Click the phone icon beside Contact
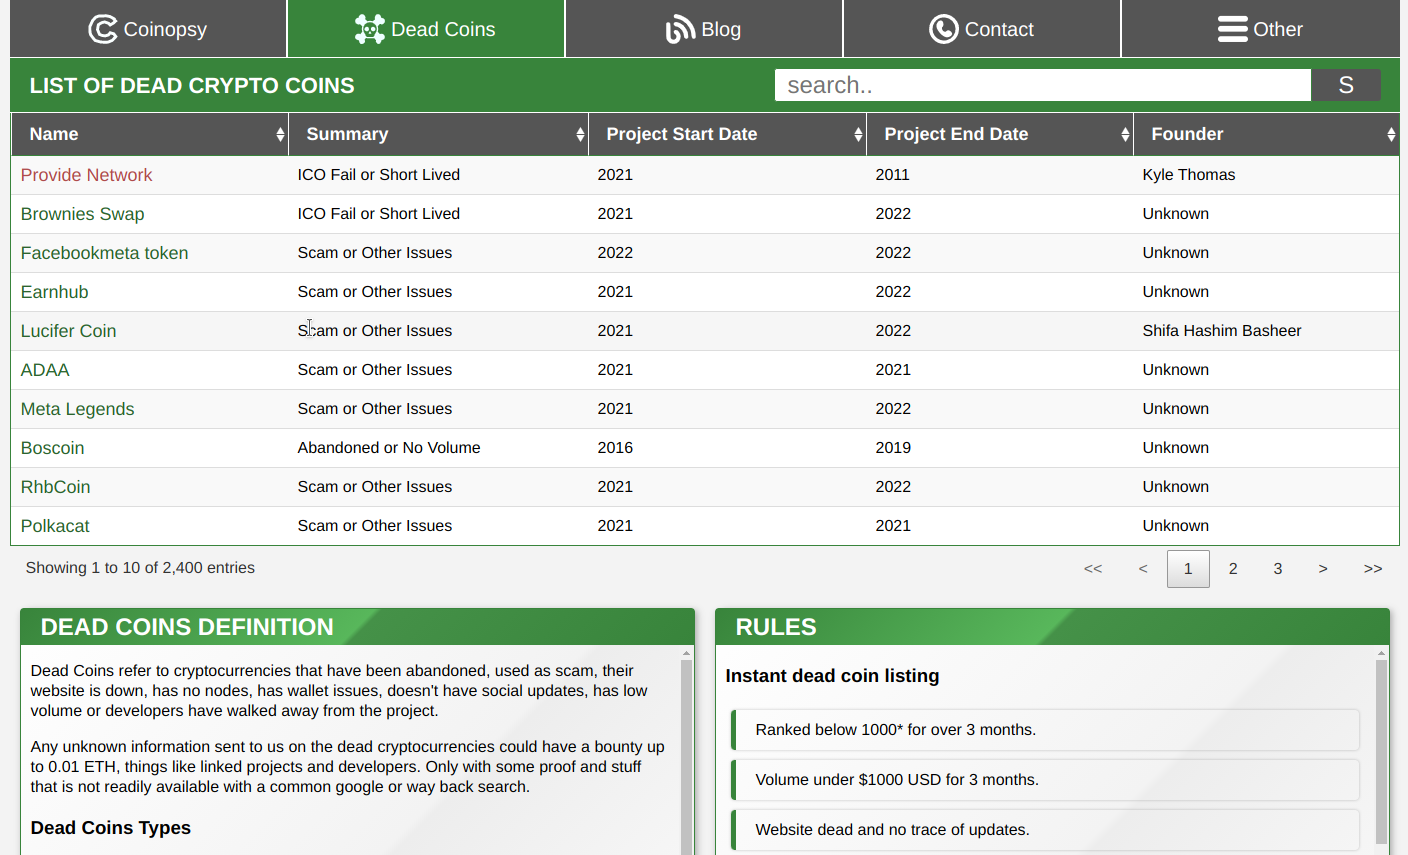1408x855 pixels. [944, 29]
